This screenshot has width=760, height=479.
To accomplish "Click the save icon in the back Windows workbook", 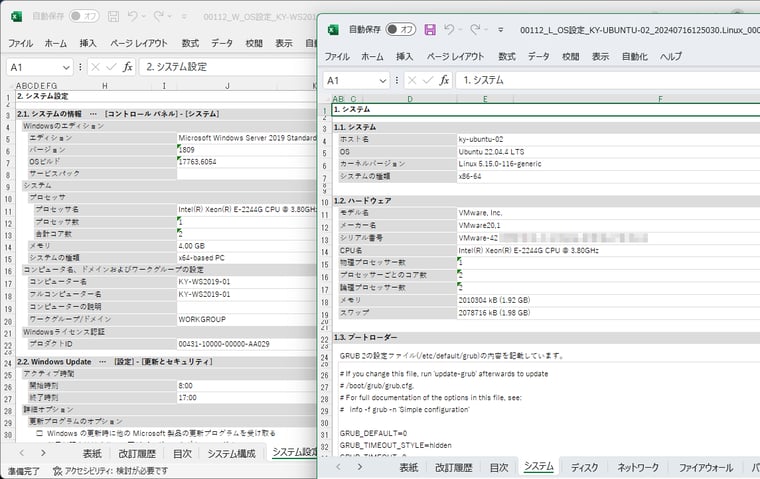I will (113, 16).
